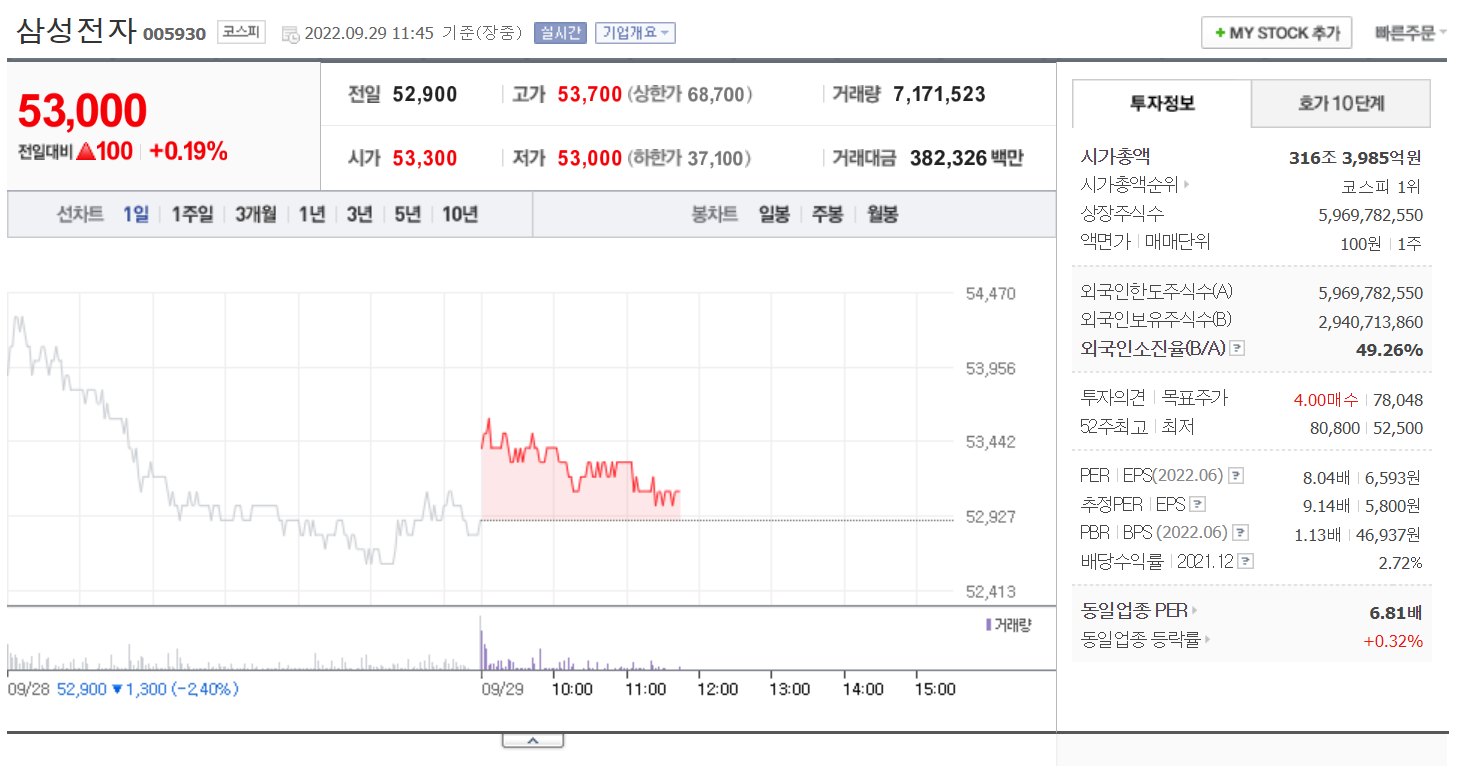The width and height of the screenshot is (1466, 766).
Task: Click the 동일업종 PER value 6.81배
Action: 1396,612
